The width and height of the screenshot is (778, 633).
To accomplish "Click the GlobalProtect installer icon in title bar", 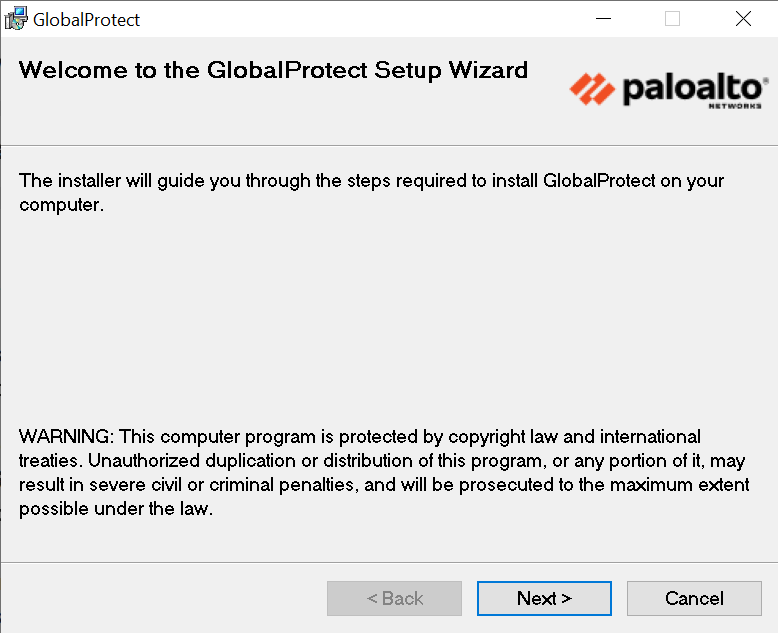I will [16, 19].
